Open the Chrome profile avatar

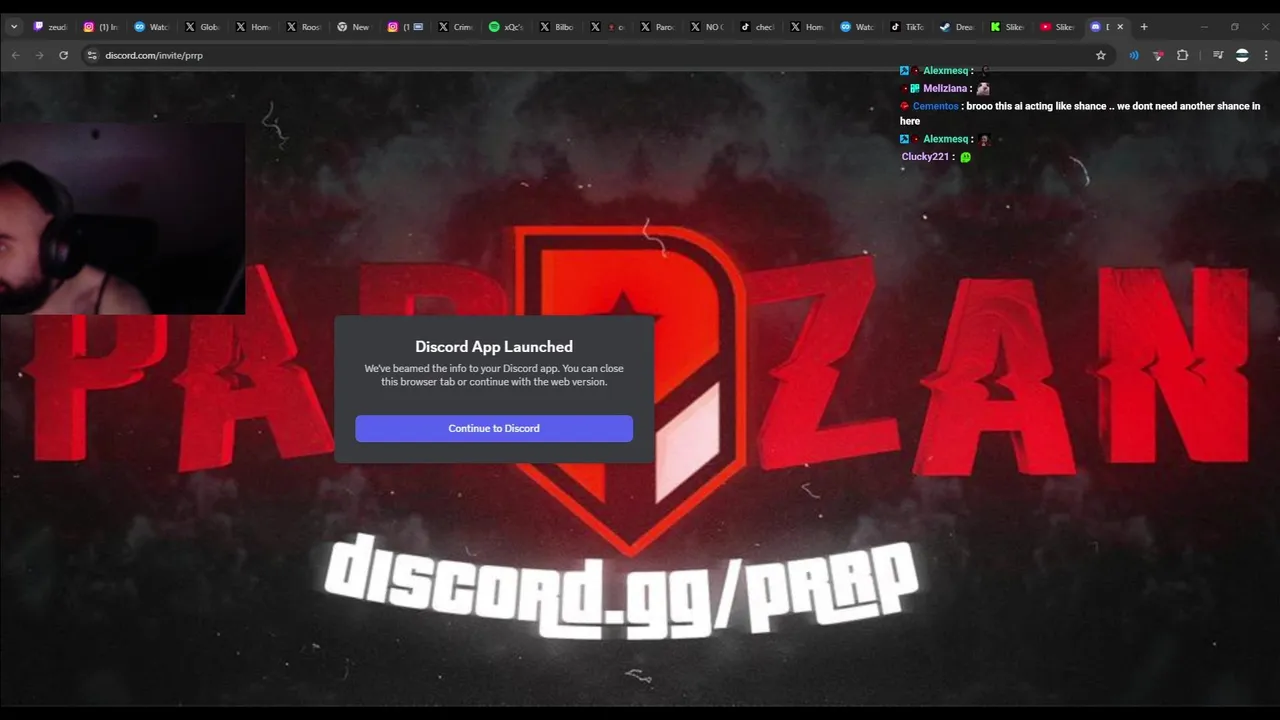[x=1242, y=55]
